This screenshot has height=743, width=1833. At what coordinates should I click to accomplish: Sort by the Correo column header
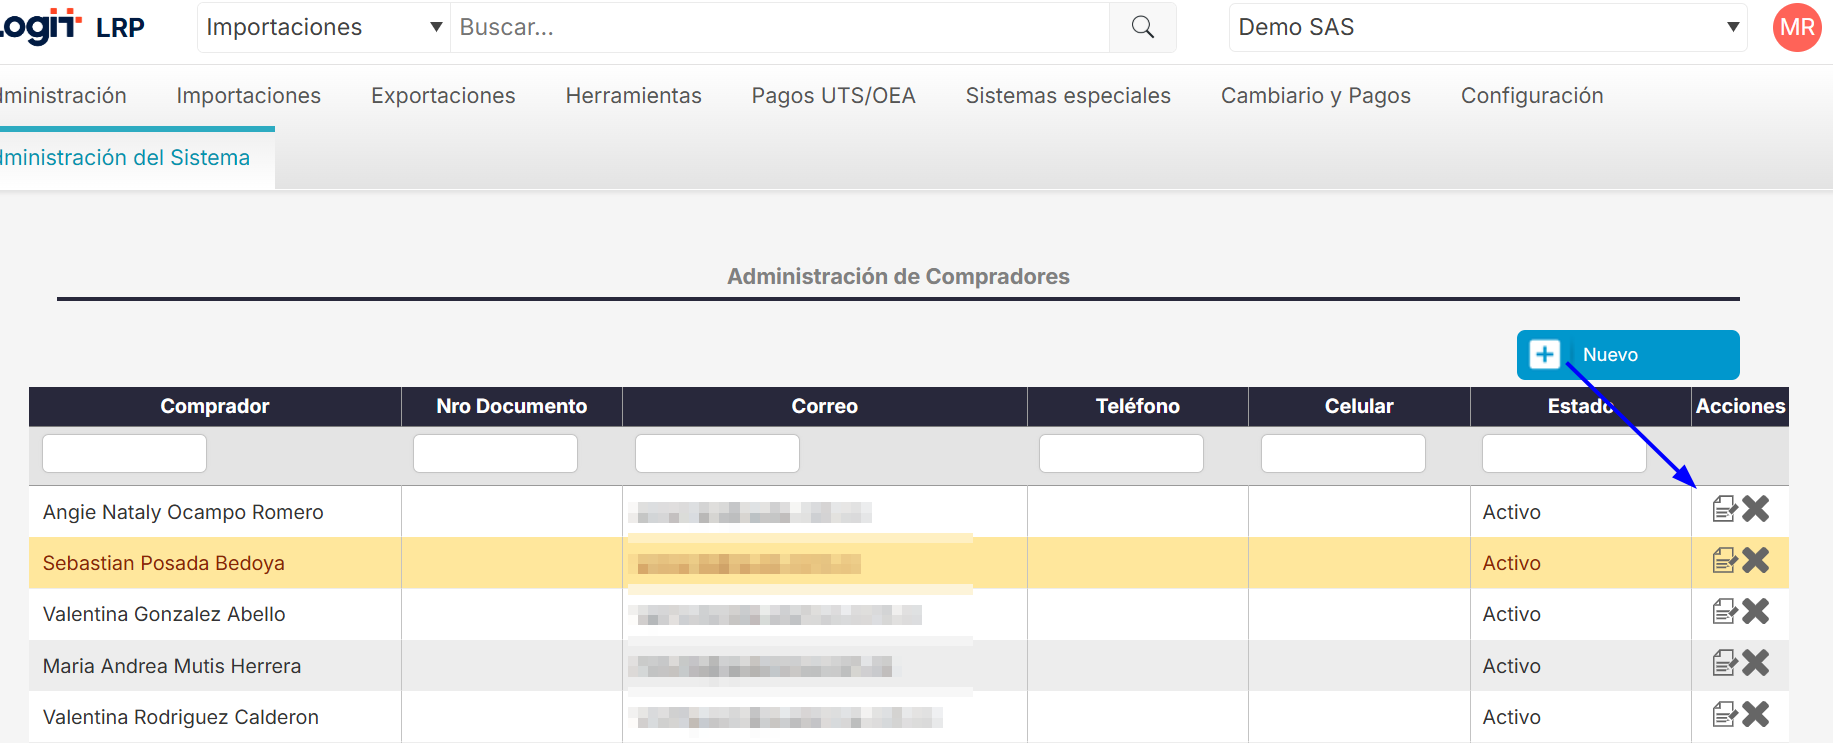pyautogui.click(x=825, y=406)
